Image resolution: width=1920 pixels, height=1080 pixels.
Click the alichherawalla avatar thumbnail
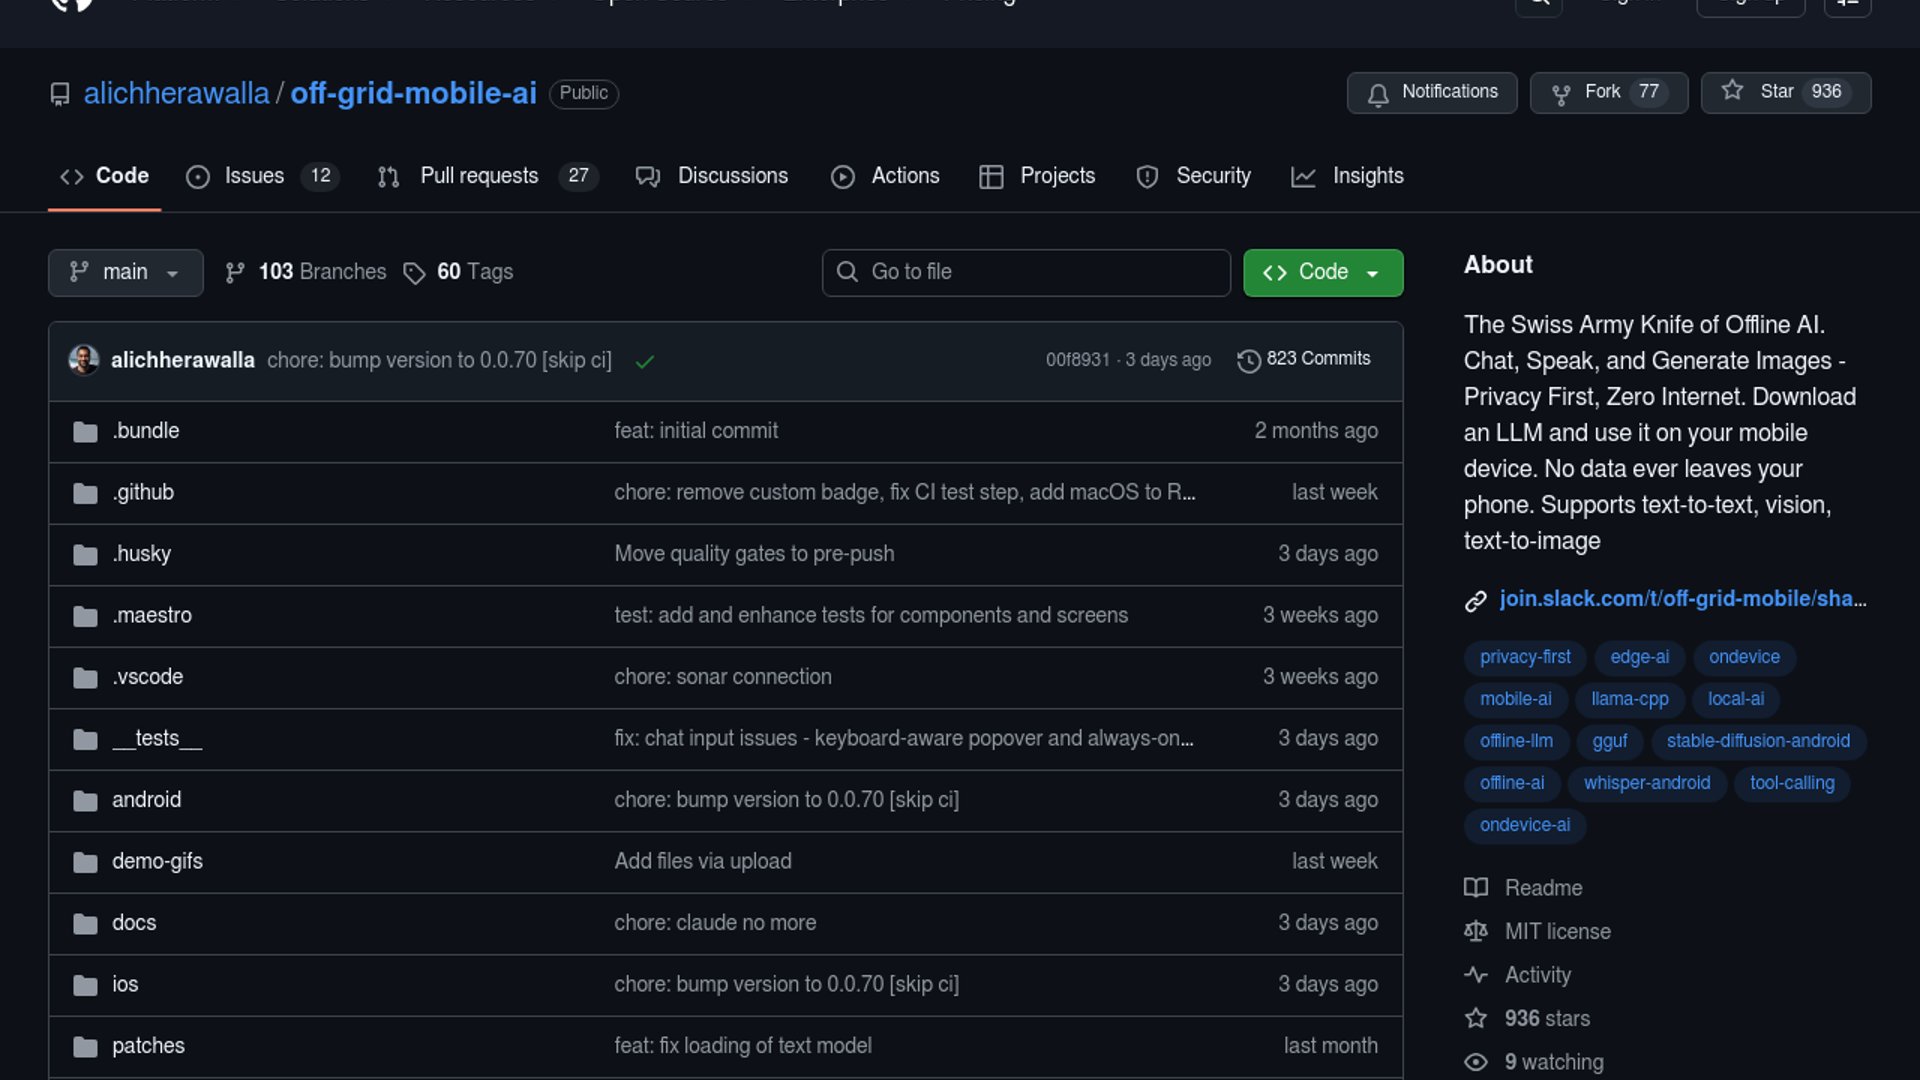click(84, 360)
